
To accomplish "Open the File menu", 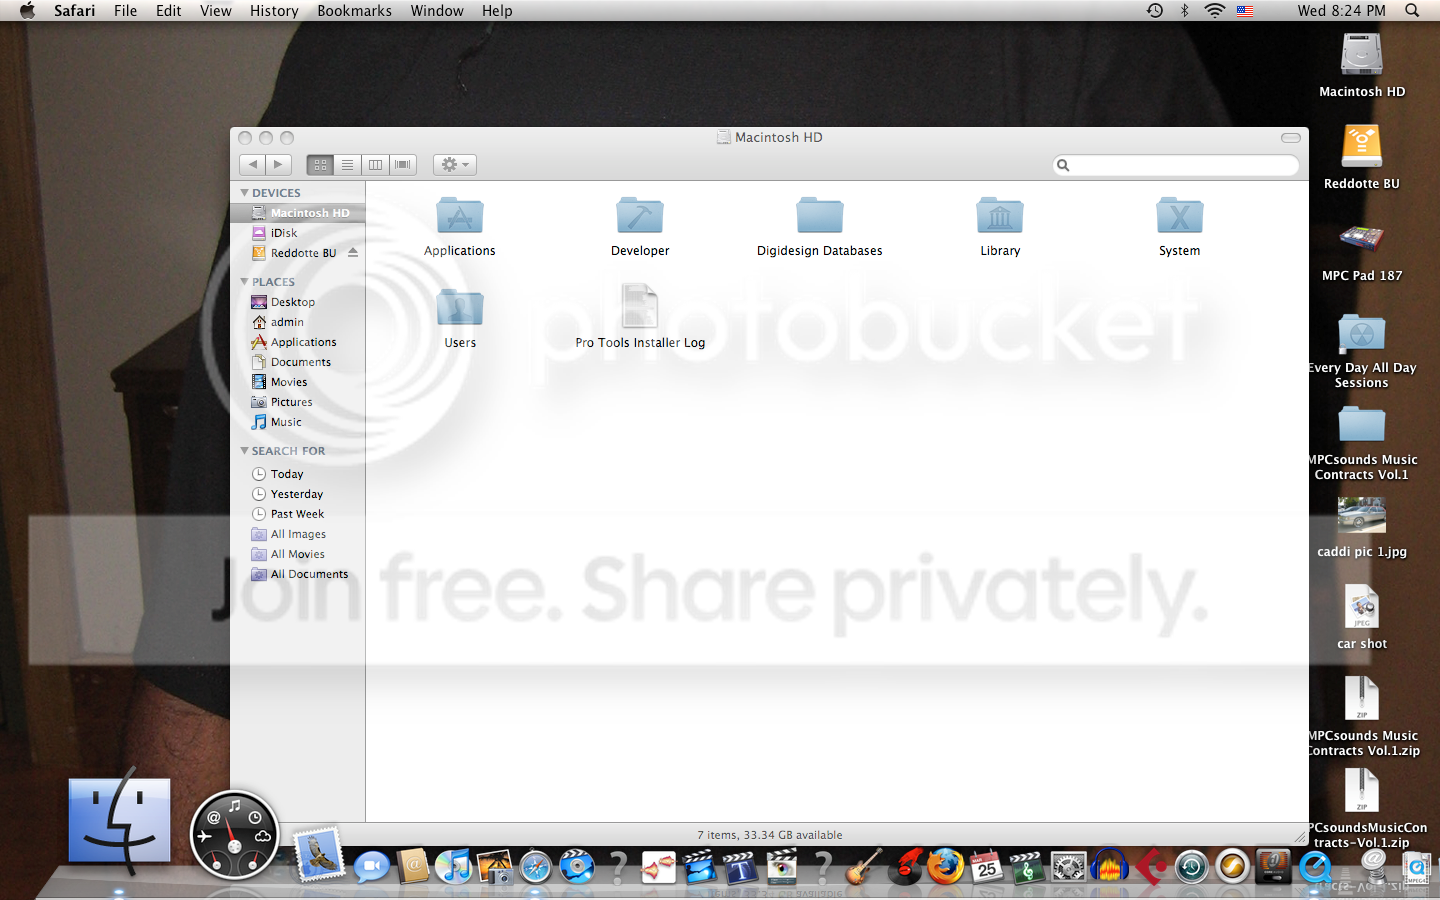I will 126,11.
